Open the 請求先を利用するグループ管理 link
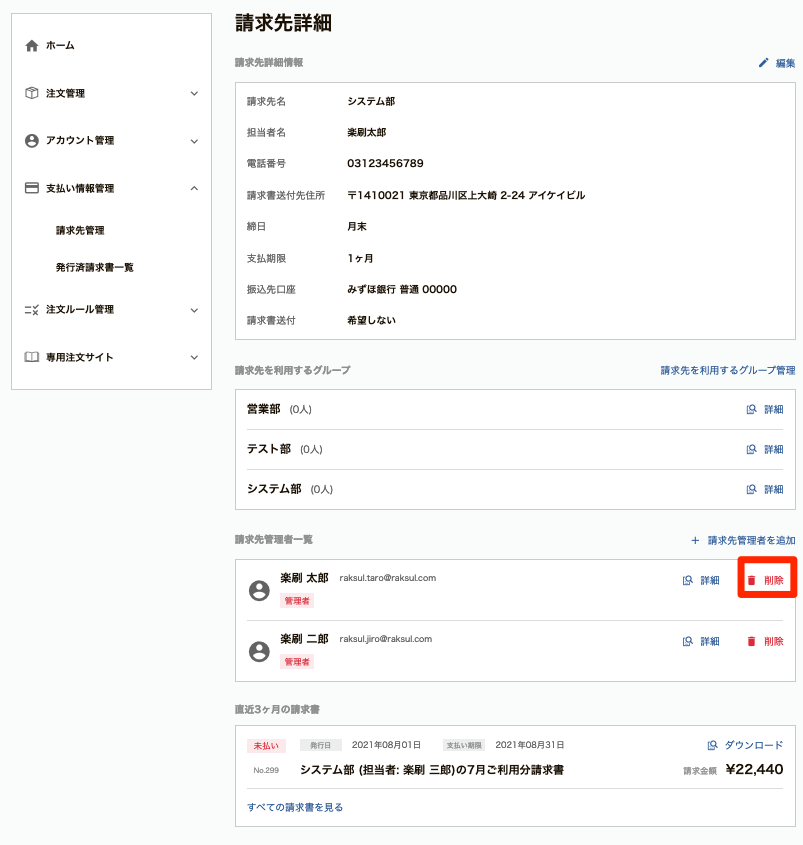The image size is (803, 845). point(728,370)
